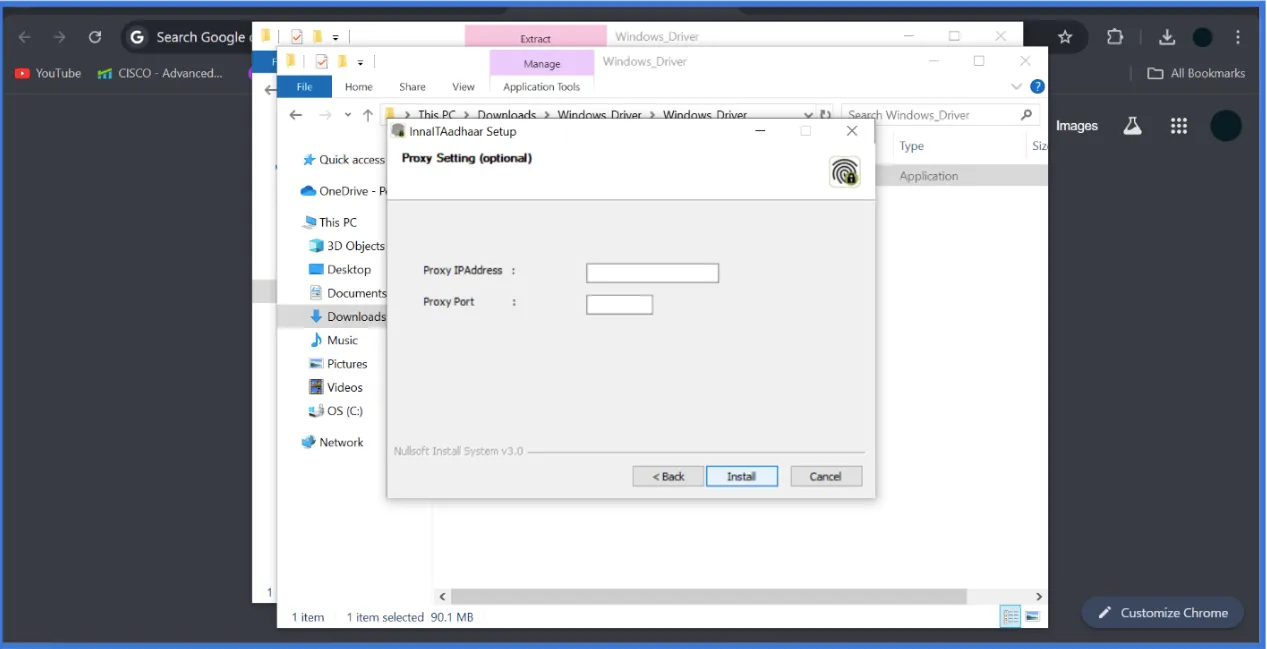Go back in File Explorer navigation
The image size is (1267, 649).
295,115
